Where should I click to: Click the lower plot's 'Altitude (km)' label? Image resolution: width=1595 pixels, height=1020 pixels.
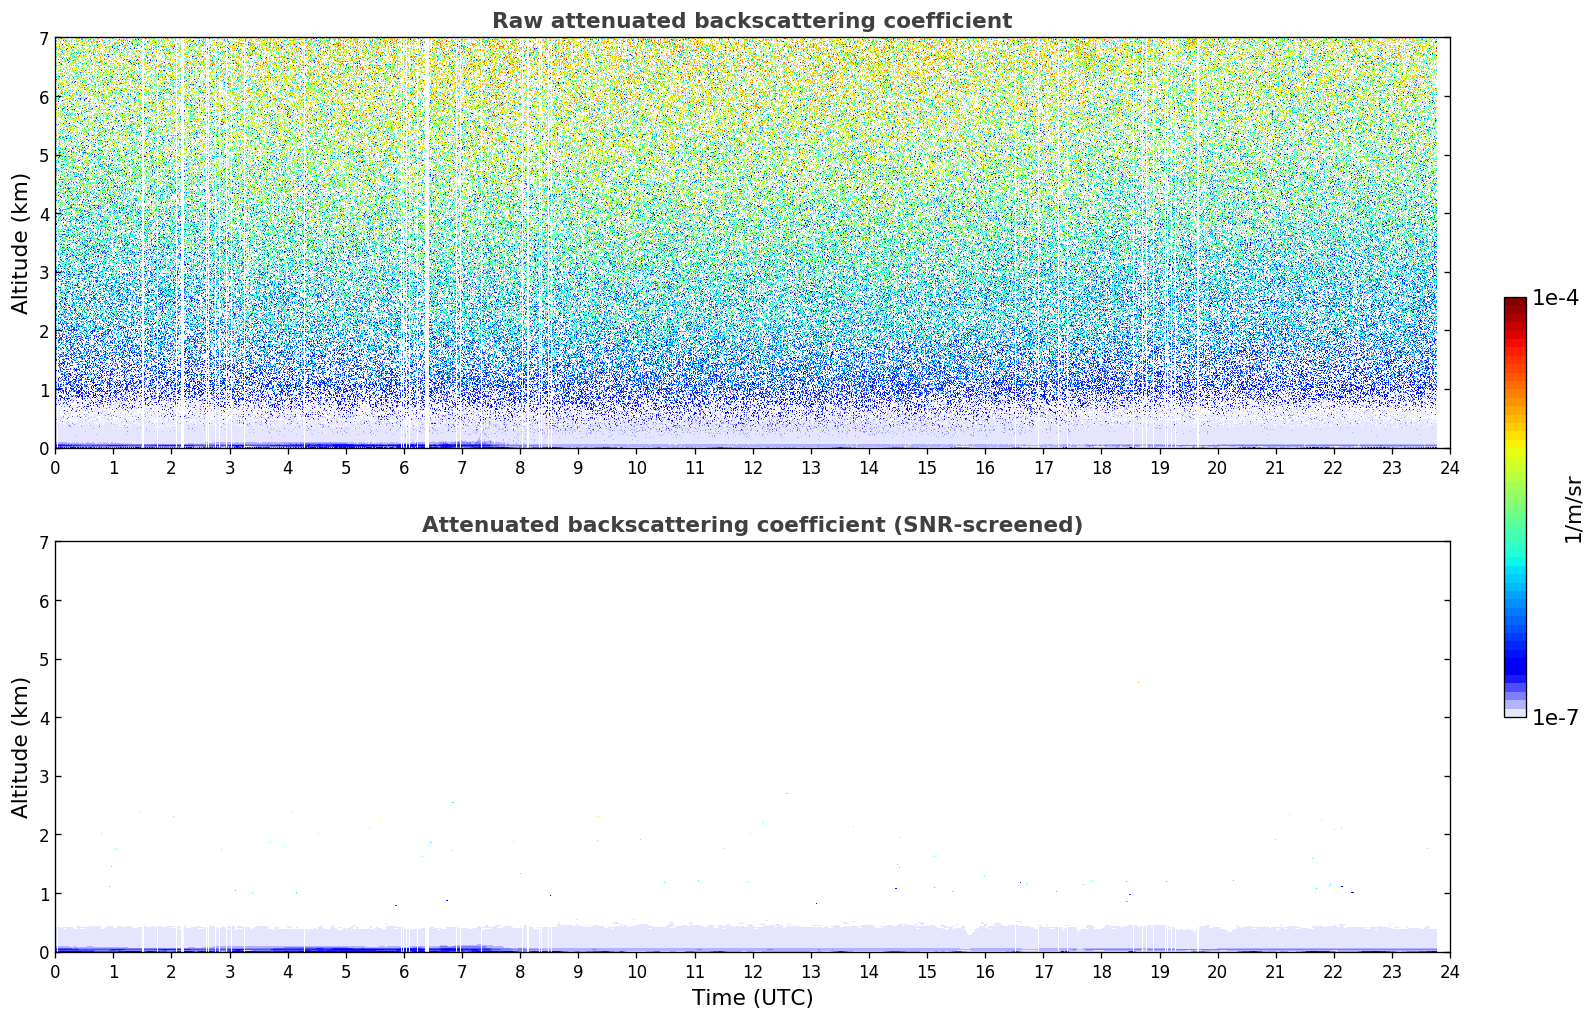click(21, 747)
